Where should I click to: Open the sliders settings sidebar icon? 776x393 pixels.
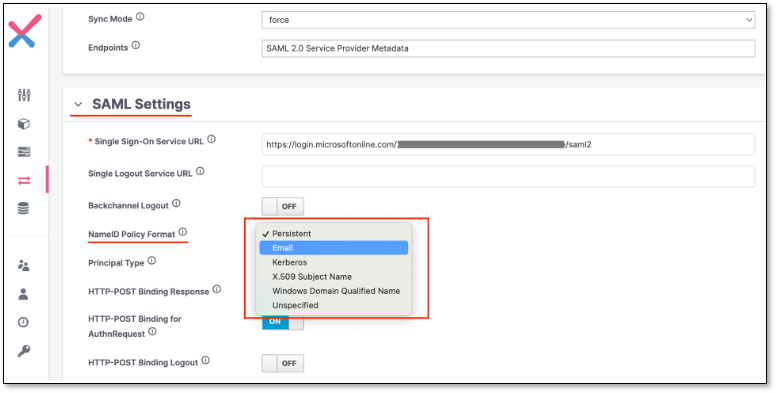click(24, 95)
